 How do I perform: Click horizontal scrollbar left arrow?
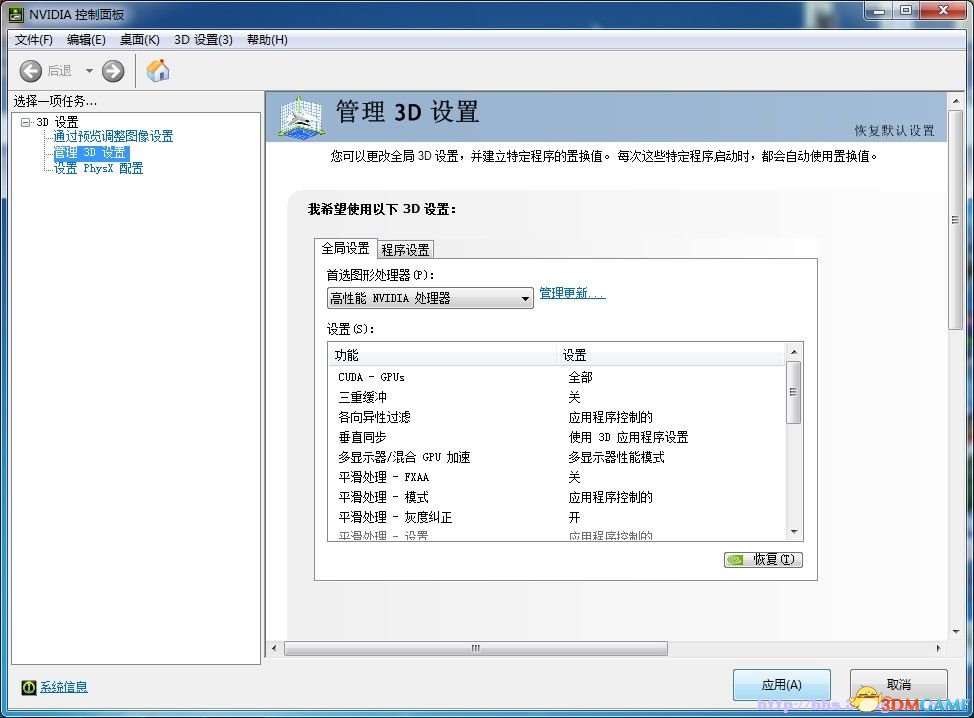click(x=275, y=648)
